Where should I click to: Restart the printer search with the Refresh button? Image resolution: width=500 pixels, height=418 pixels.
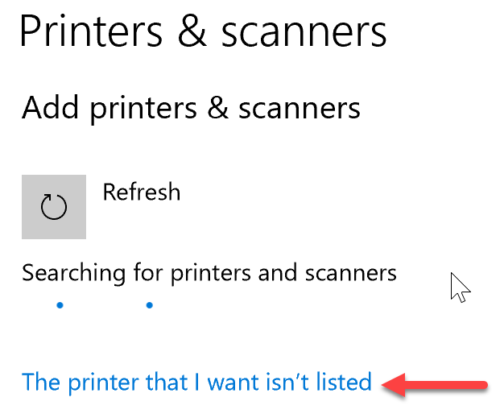tap(54, 207)
